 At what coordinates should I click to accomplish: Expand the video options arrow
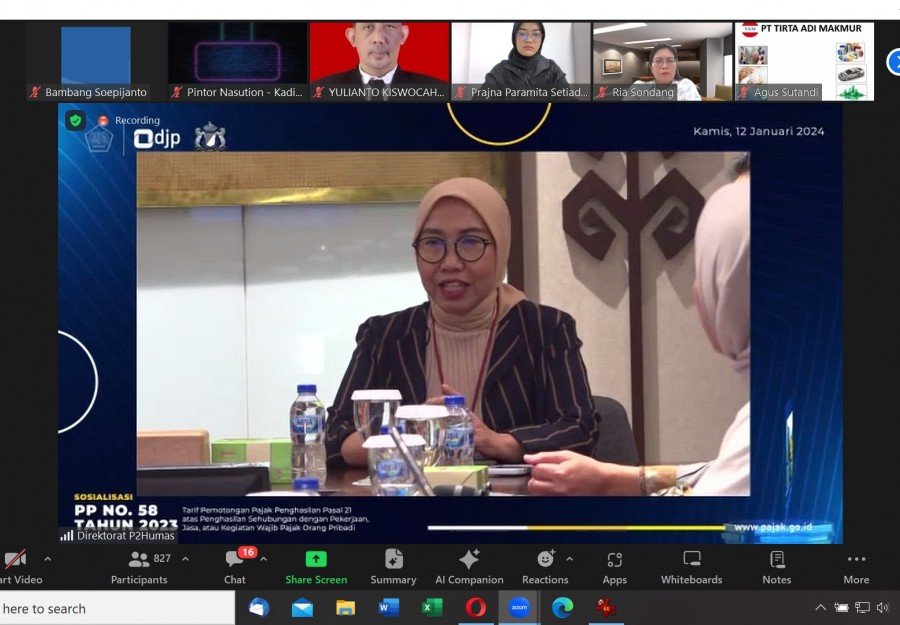[47, 559]
